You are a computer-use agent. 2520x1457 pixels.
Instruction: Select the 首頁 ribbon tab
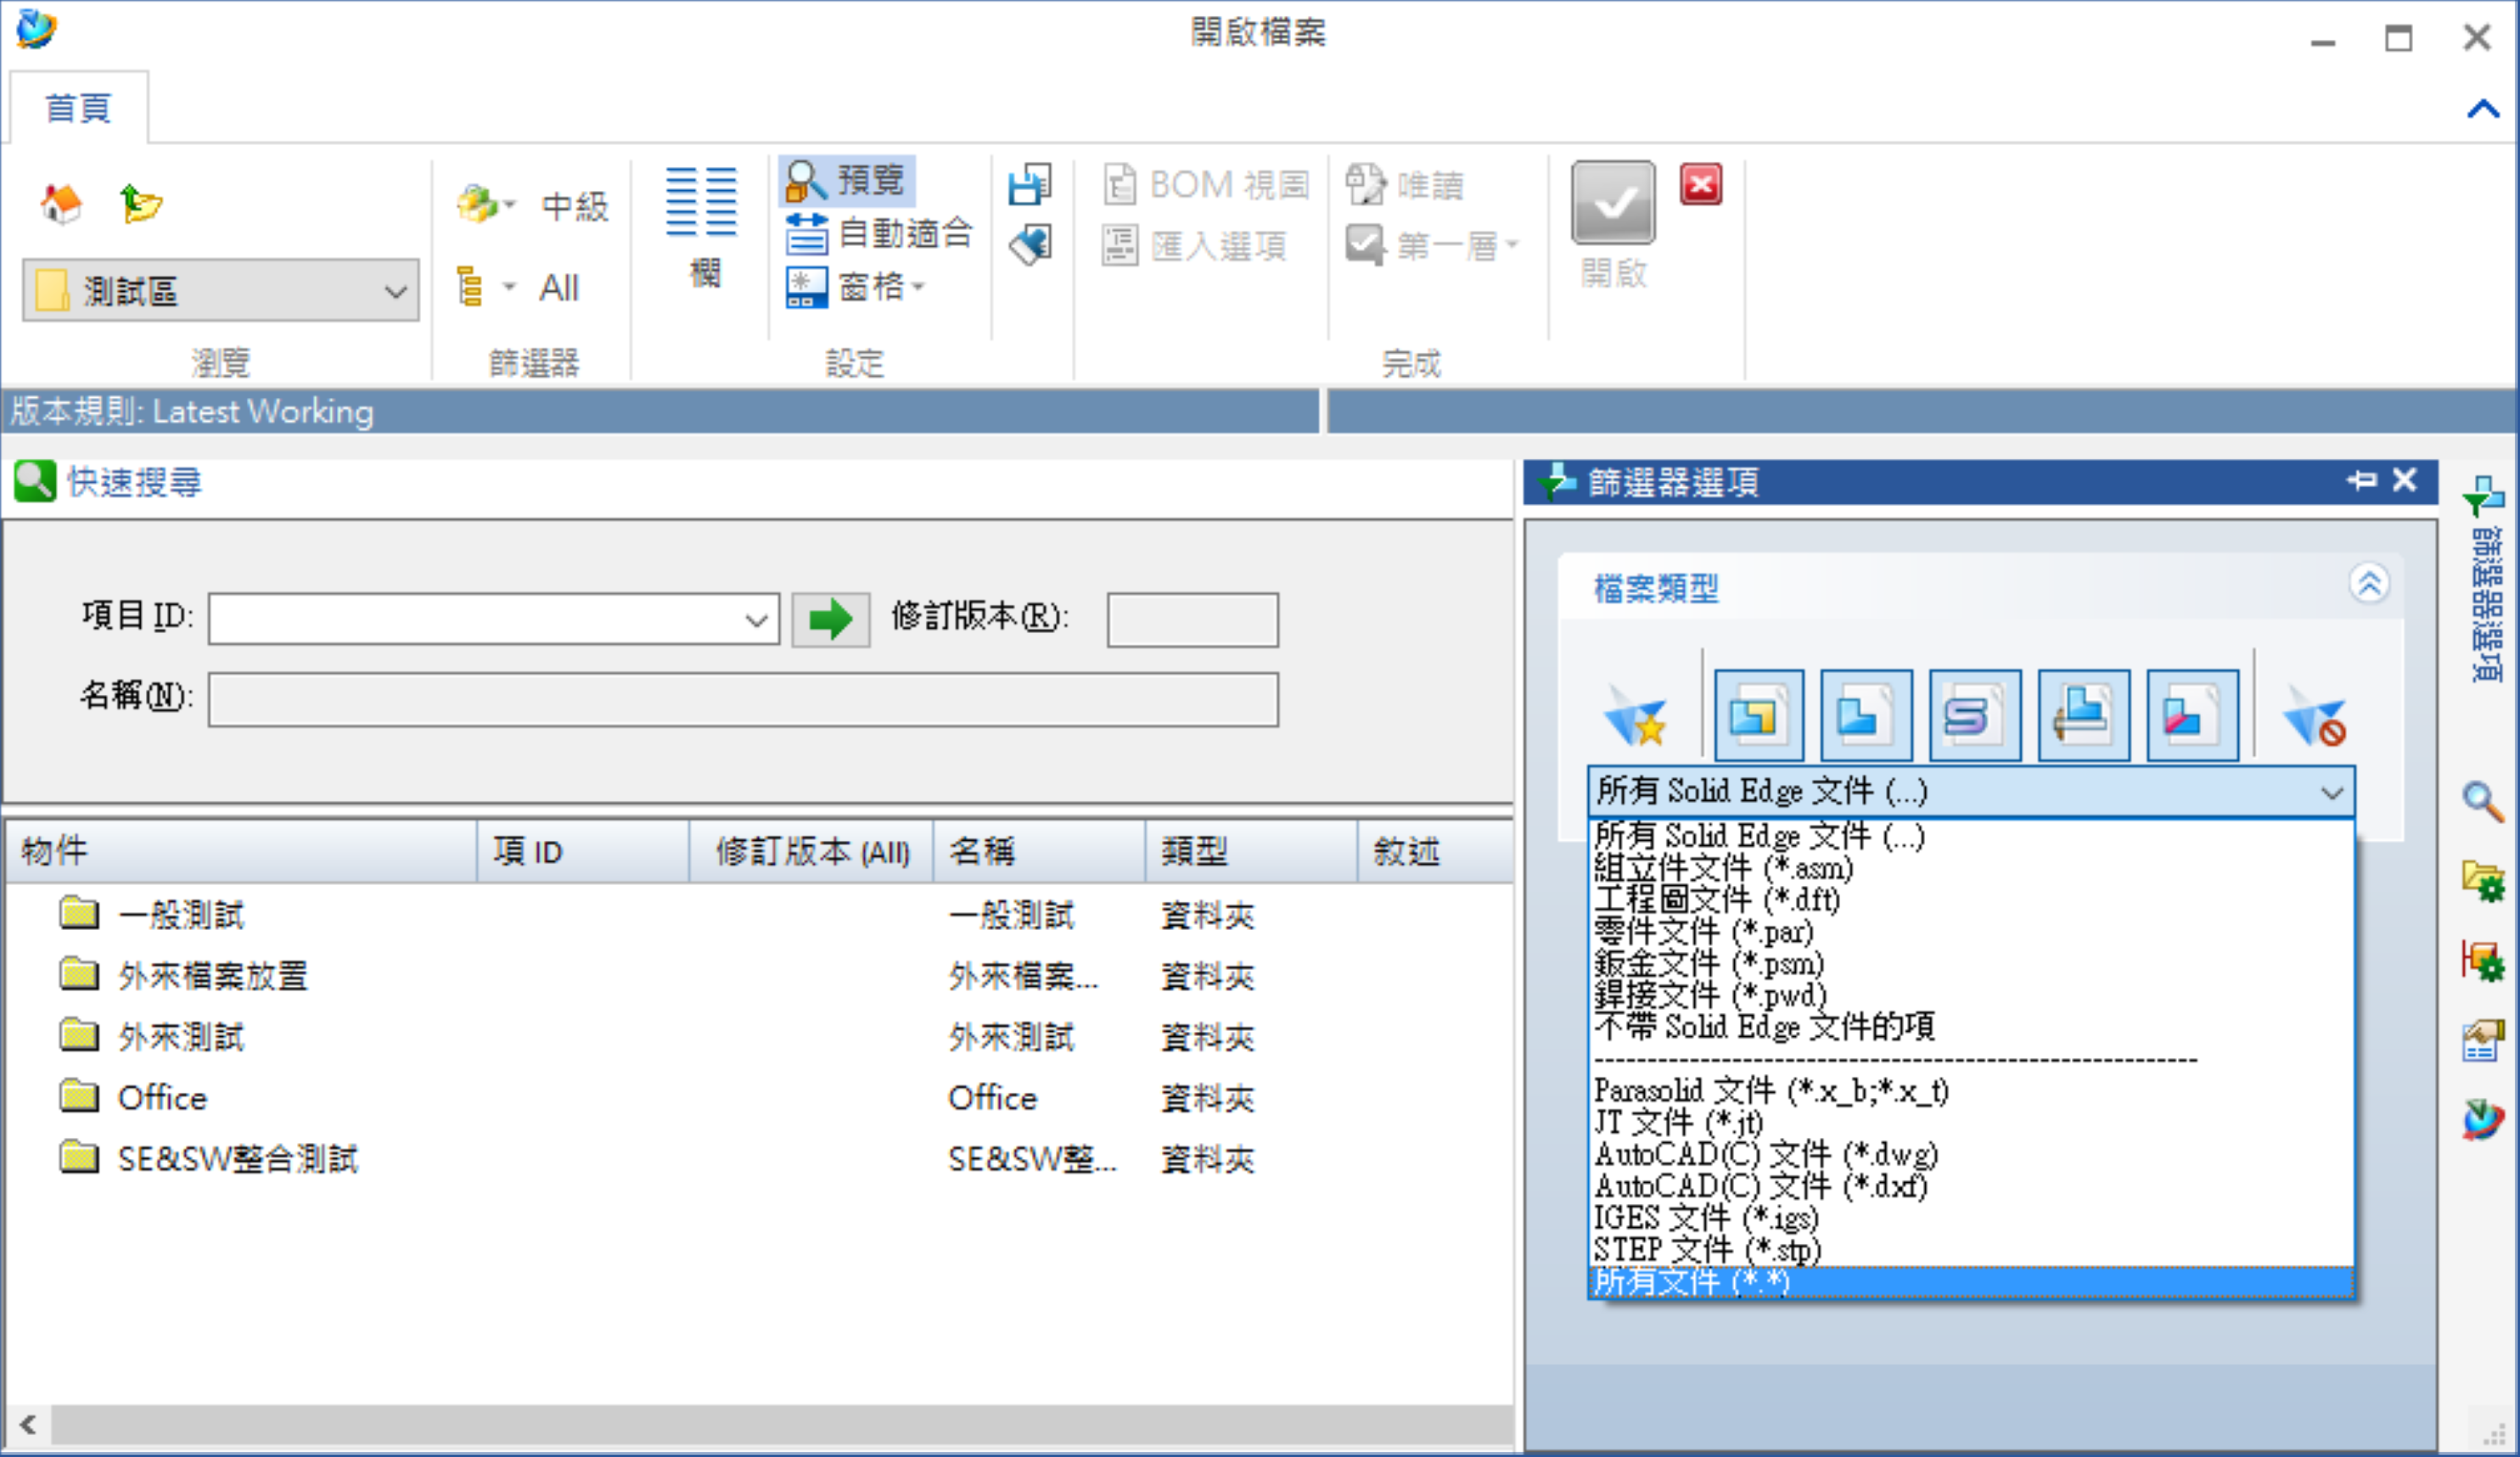click(78, 107)
